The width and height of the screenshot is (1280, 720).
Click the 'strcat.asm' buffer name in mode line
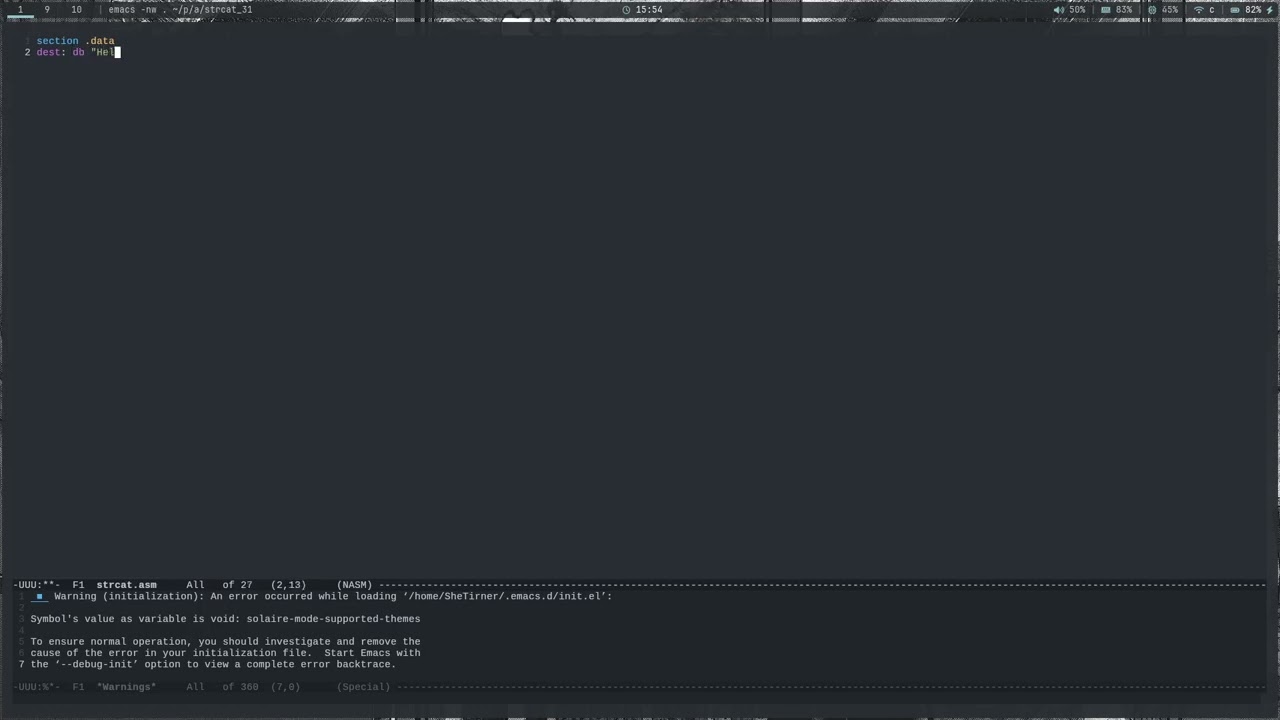click(x=126, y=585)
